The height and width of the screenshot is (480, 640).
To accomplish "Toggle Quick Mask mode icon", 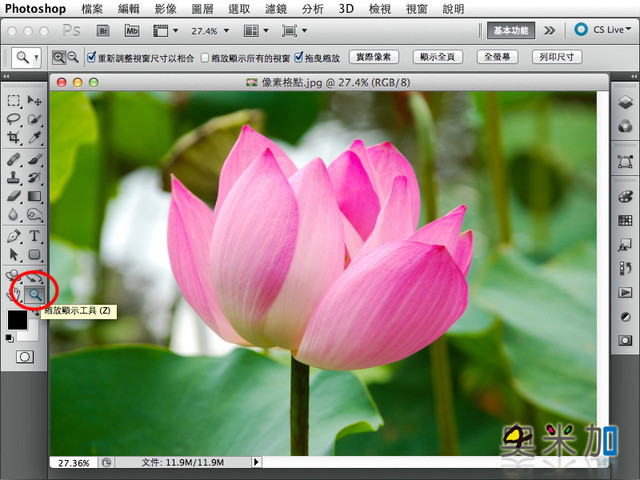I will pyautogui.click(x=25, y=357).
